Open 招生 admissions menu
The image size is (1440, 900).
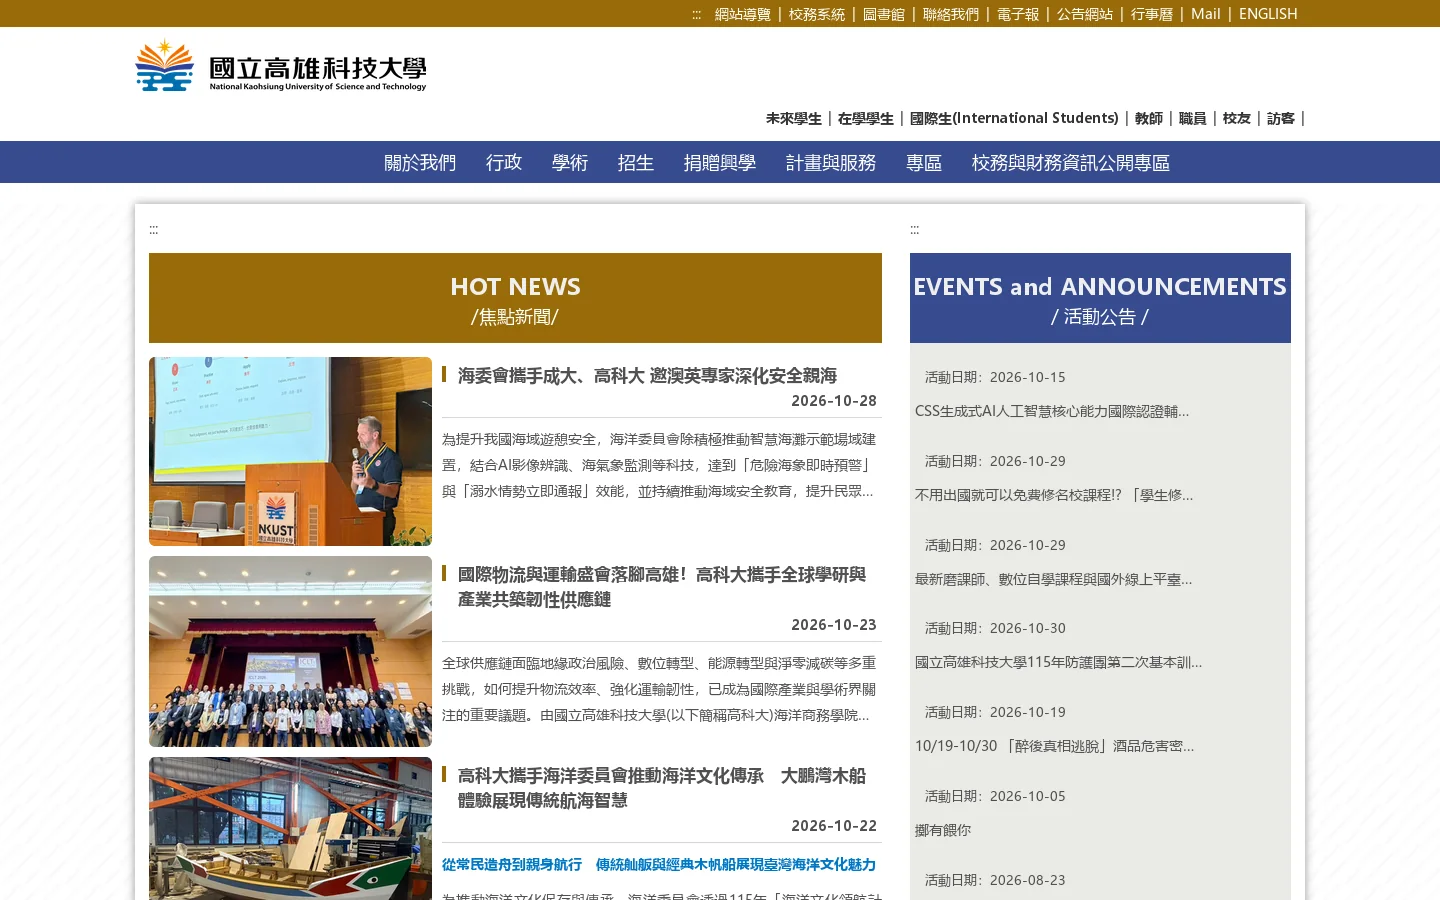coord(636,162)
